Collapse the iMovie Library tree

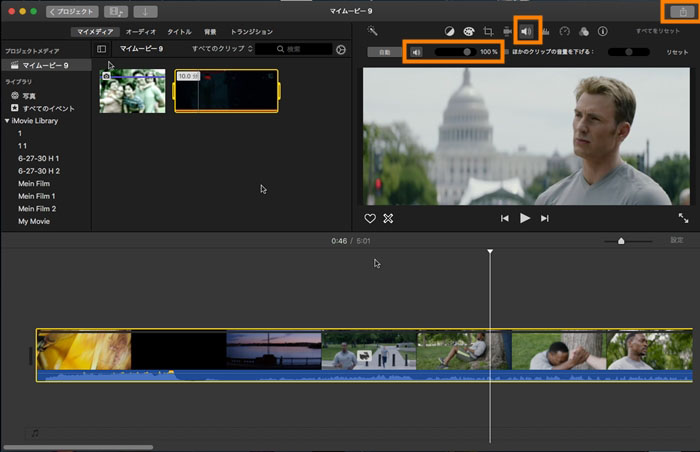7,121
